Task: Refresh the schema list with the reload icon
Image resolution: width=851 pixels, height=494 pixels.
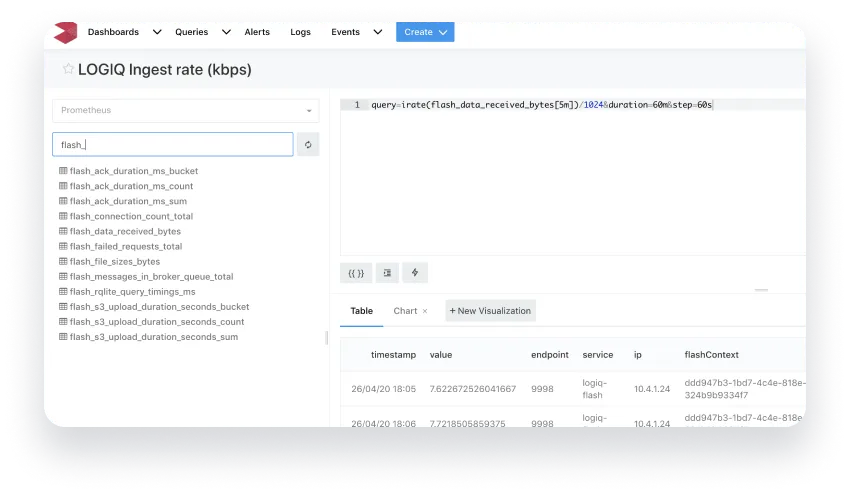Action: (308, 144)
